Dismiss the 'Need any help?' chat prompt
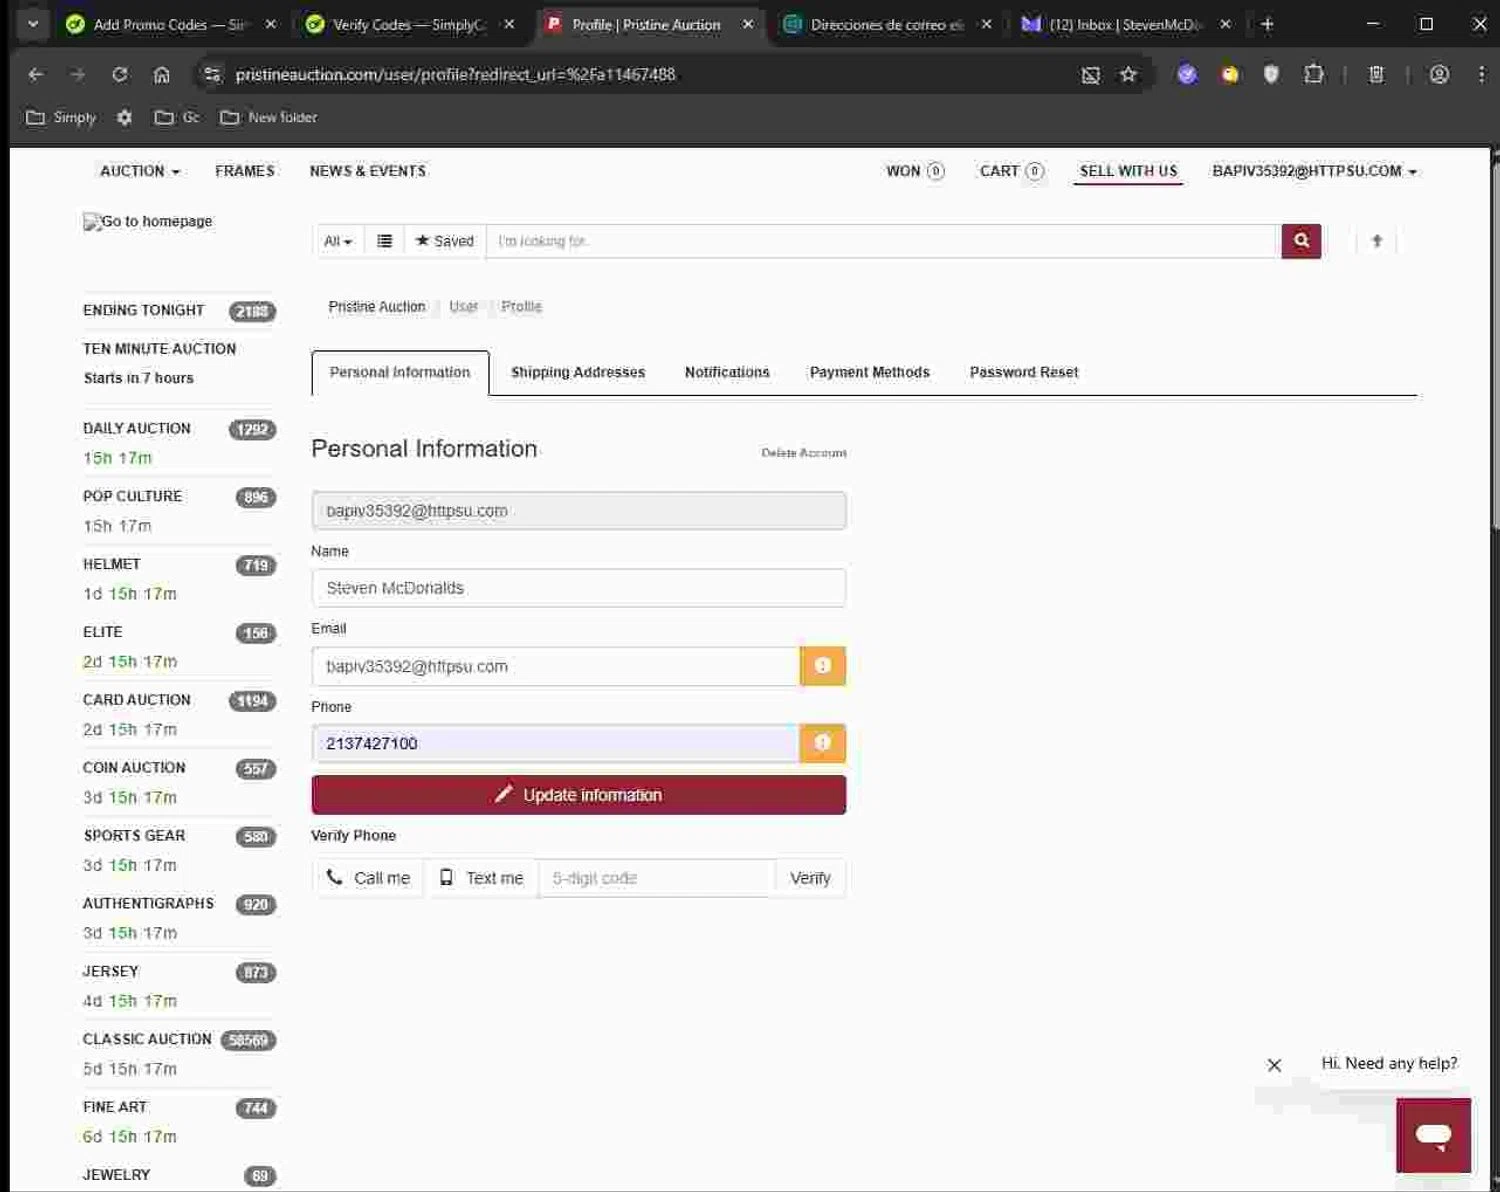This screenshot has height=1192, width=1500. pos(1274,1065)
